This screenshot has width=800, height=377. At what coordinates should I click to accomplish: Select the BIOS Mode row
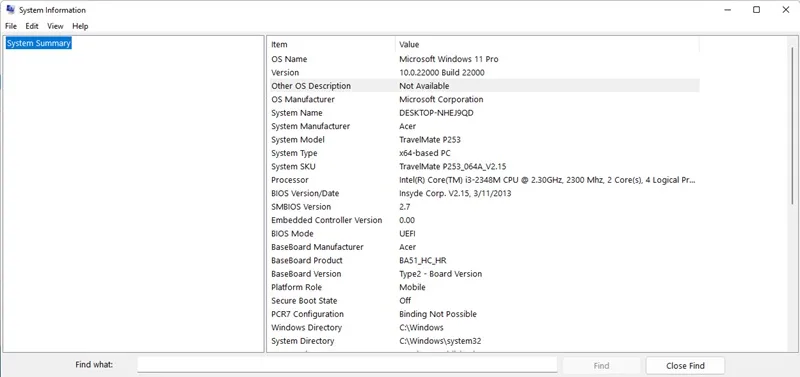(484, 234)
